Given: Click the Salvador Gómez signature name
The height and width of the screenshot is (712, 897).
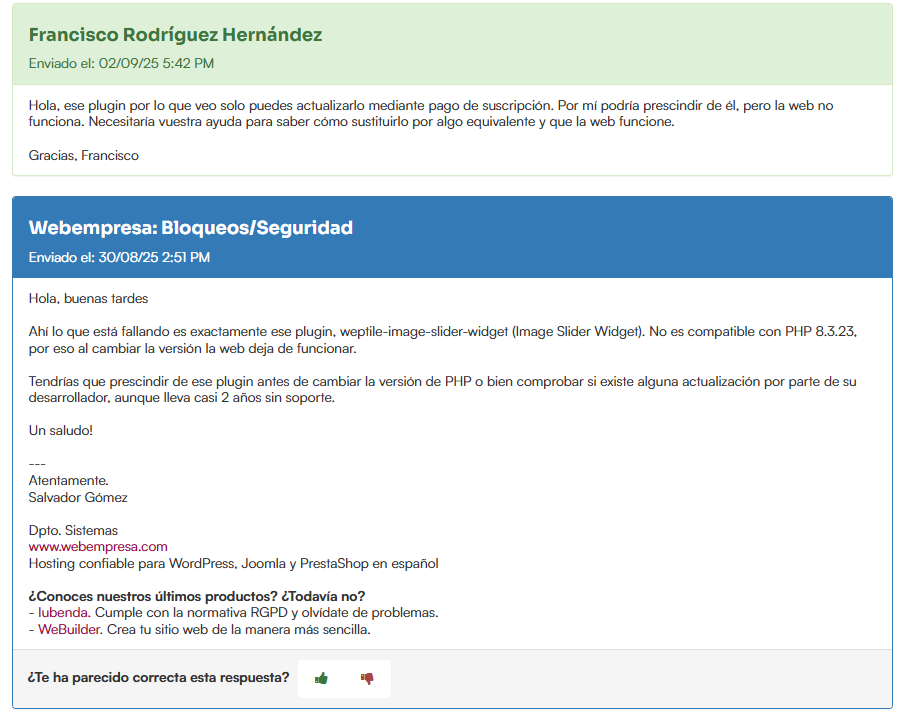Looking at the screenshot, I should tap(78, 497).
